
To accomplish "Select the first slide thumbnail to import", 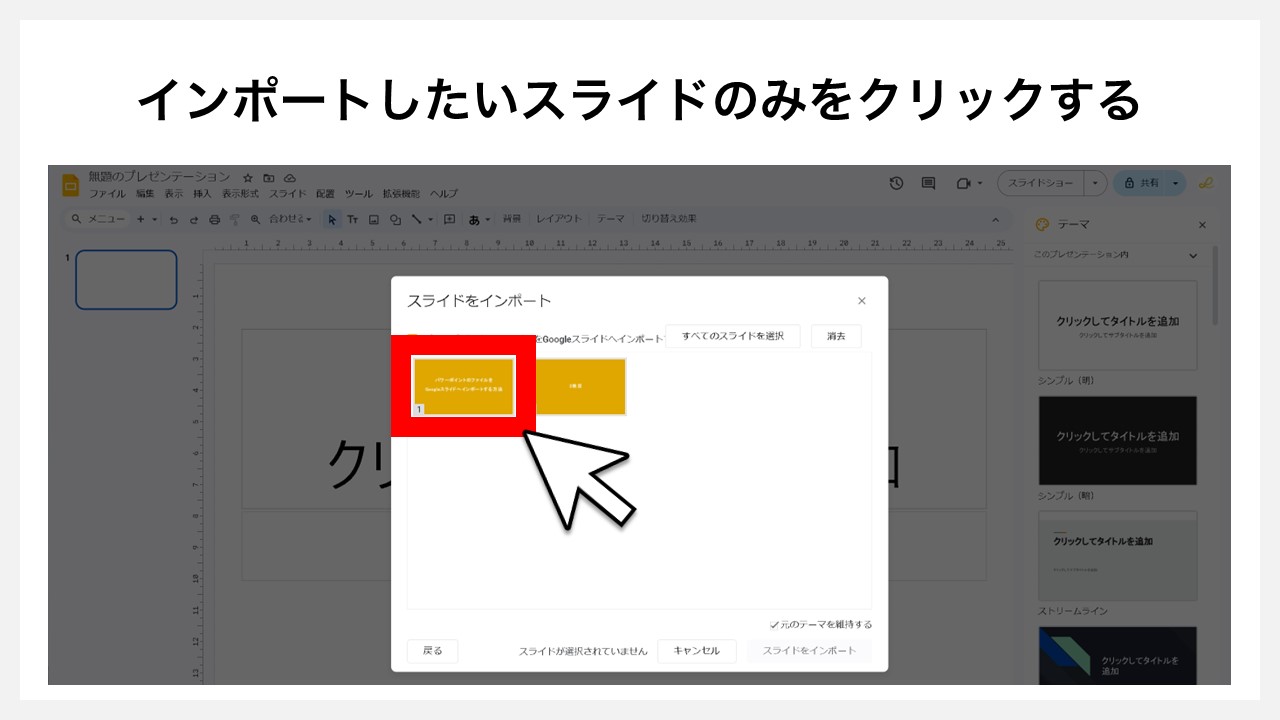I will 463,386.
